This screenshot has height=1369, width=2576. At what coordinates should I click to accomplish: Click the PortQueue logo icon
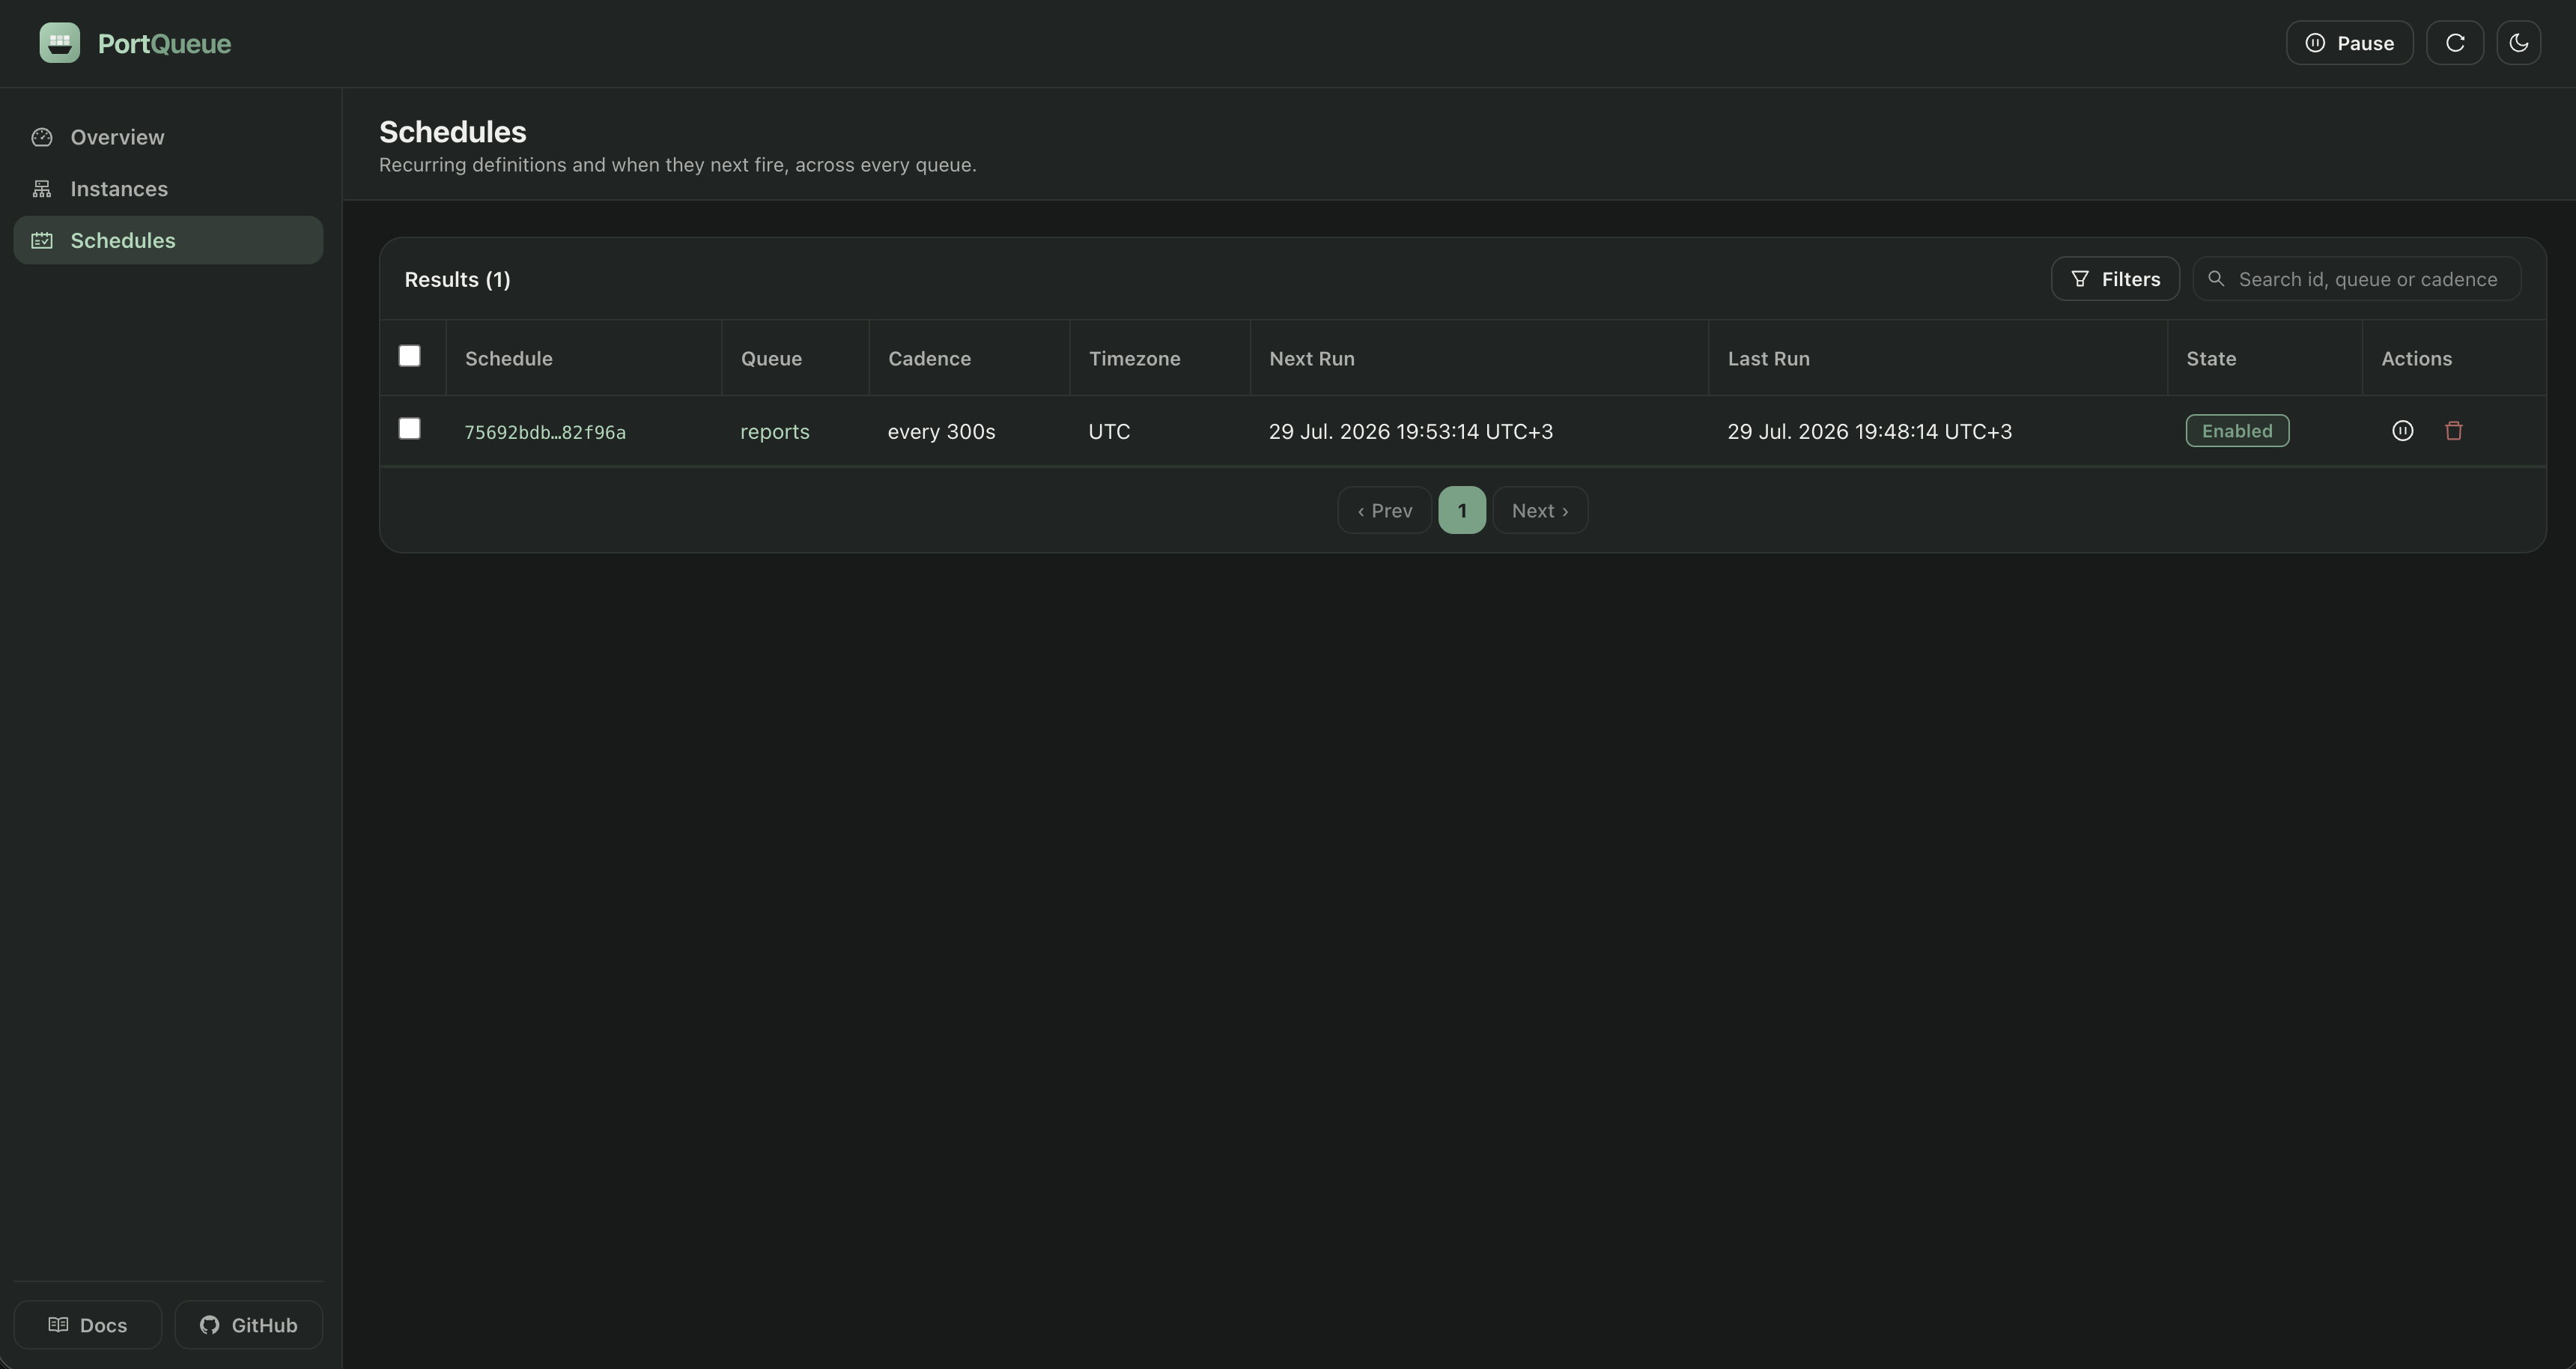pyautogui.click(x=60, y=43)
